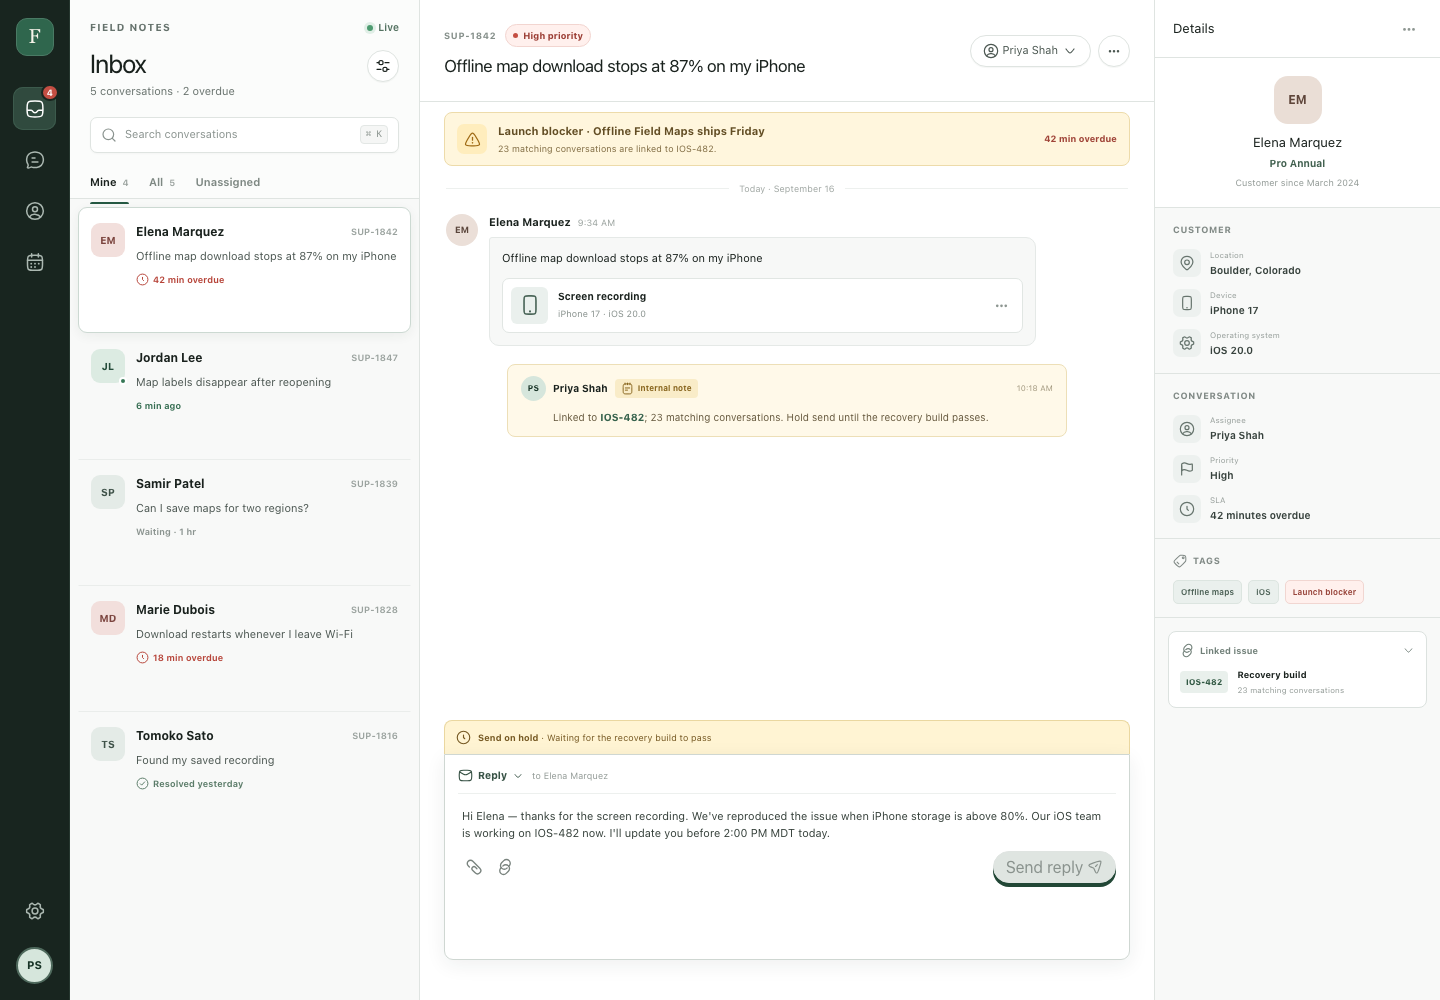Open the screen recording phone icon

(x=530, y=305)
